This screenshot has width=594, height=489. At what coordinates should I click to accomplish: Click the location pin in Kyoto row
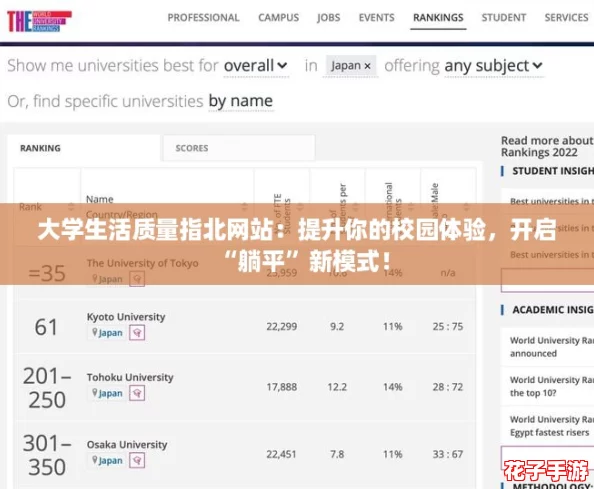(x=95, y=332)
